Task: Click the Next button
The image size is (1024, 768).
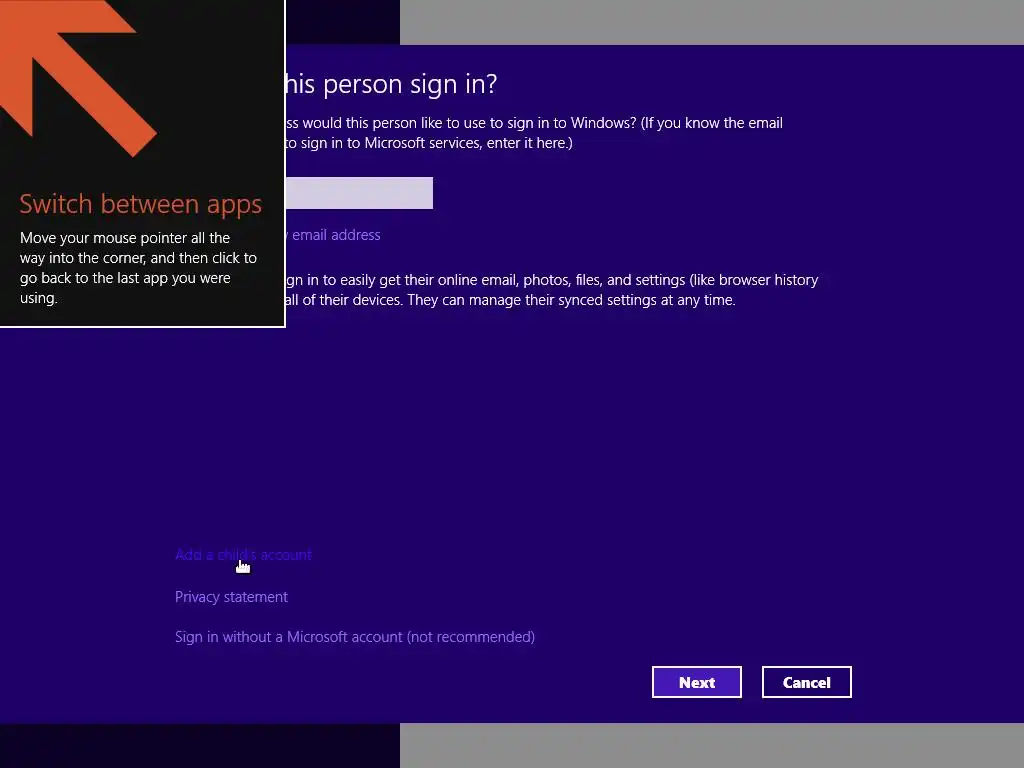Action: point(696,682)
